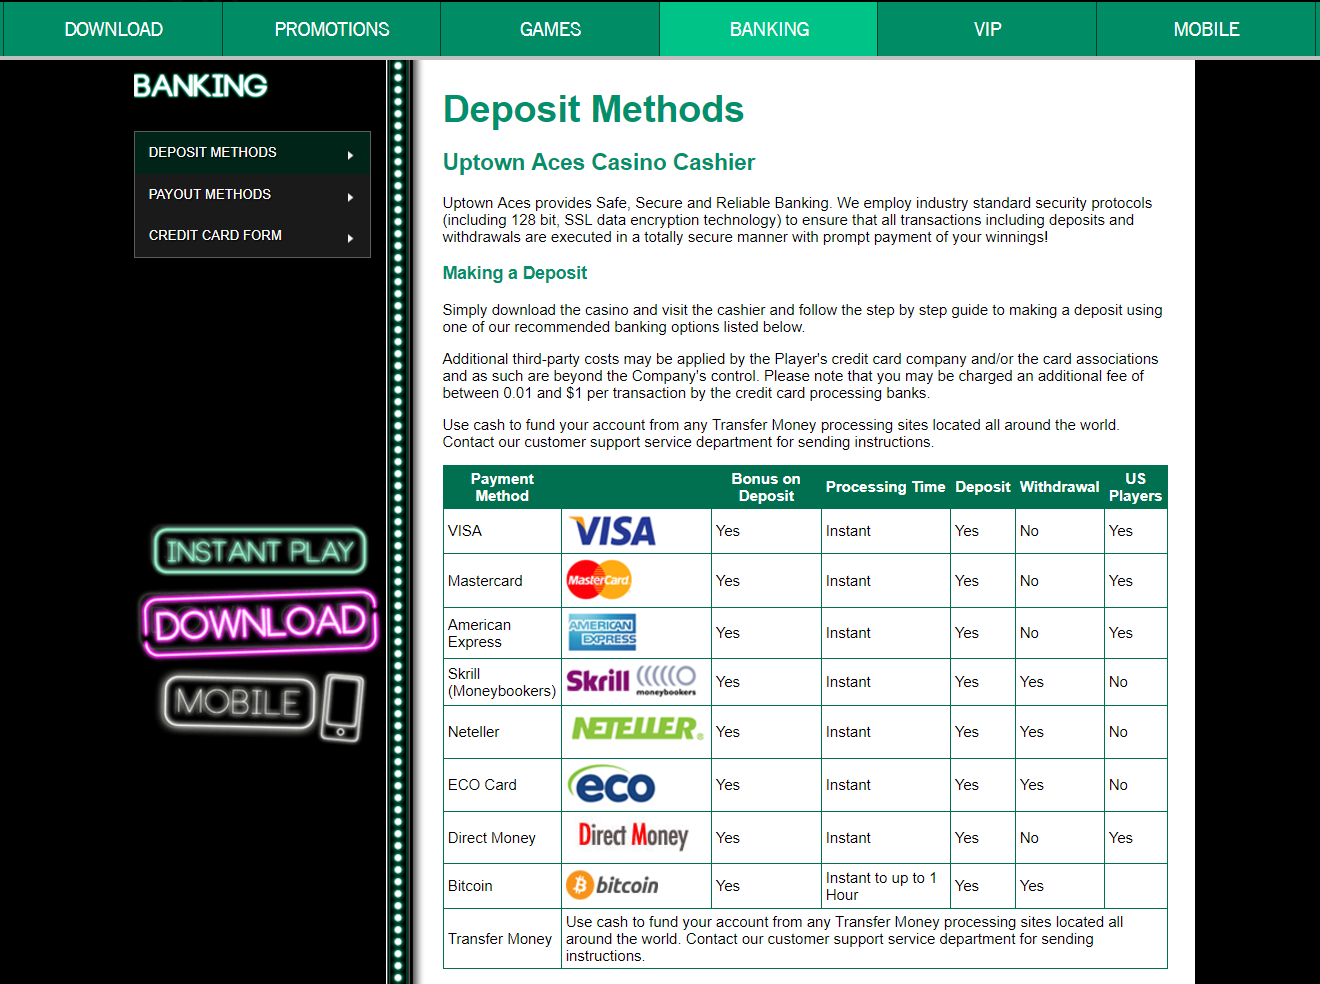This screenshot has width=1320, height=984.
Task: Click the ECO Card name cell
Action: 502,785
